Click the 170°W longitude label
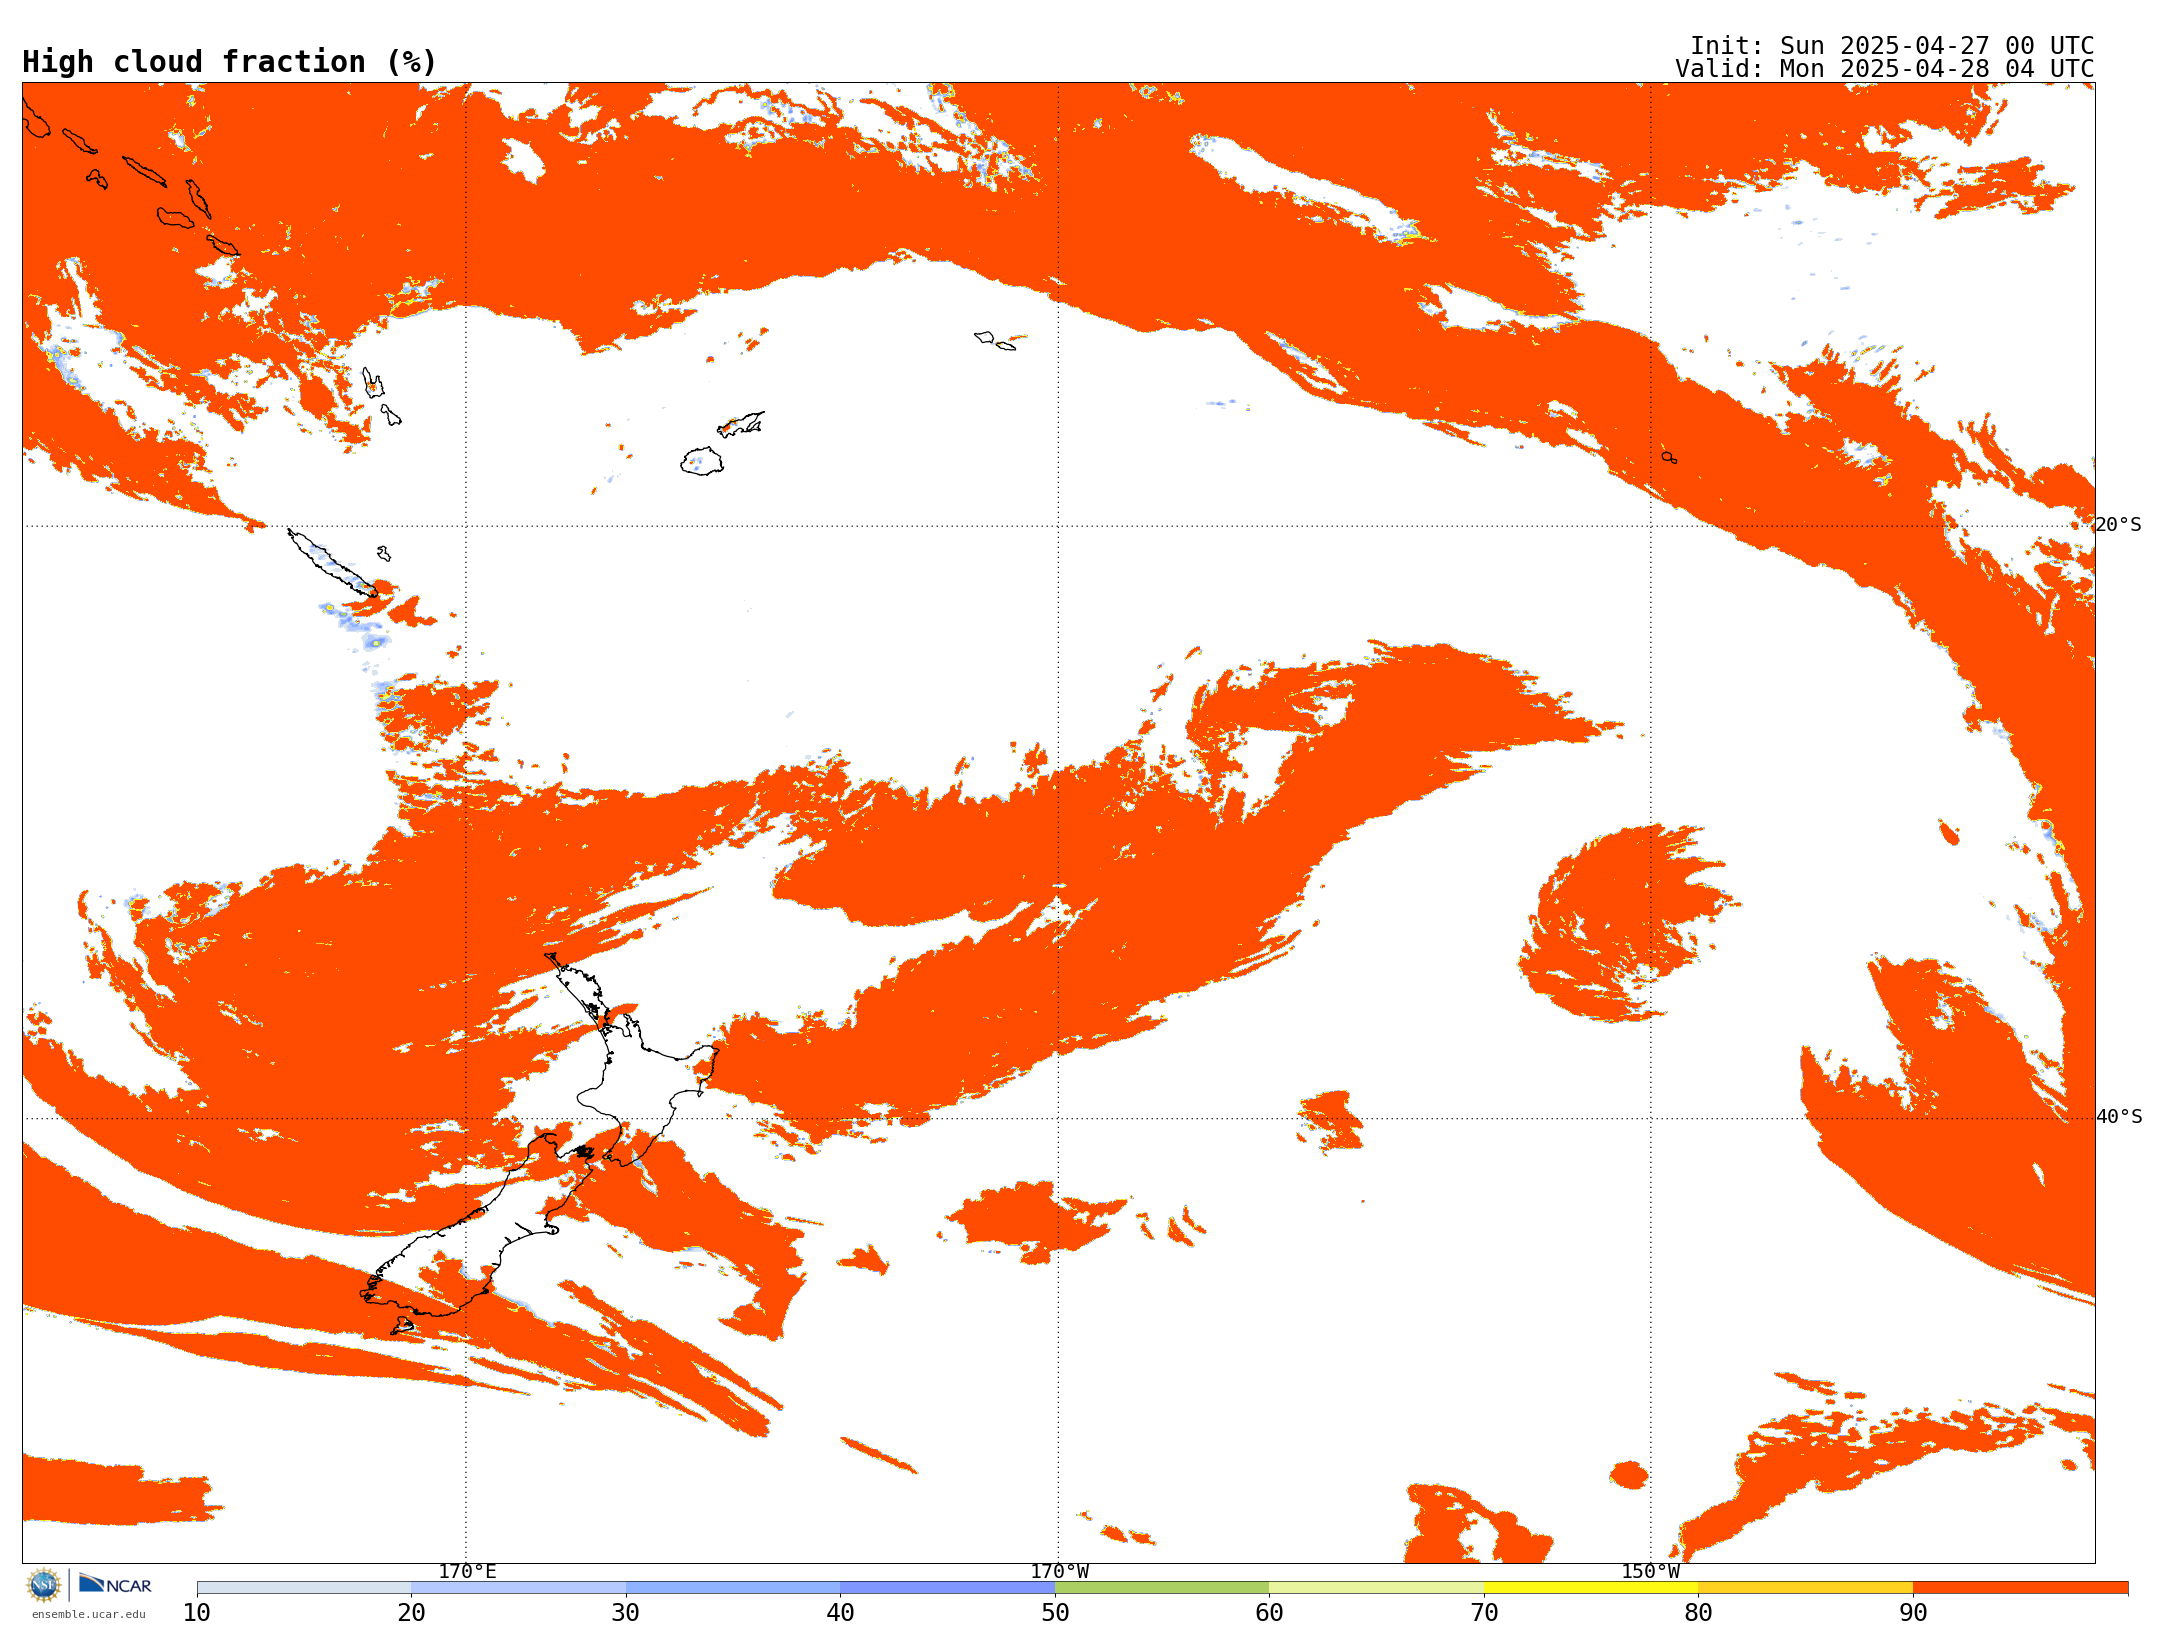2160x1626 pixels. [1059, 1571]
